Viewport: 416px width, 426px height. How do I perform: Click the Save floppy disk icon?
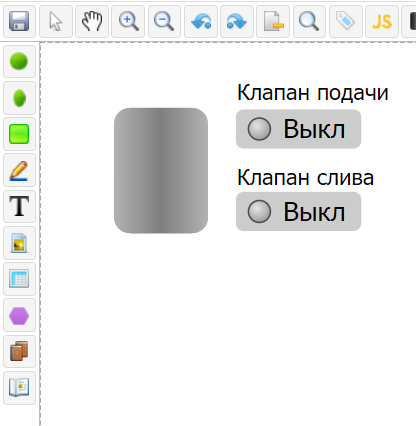point(19,21)
